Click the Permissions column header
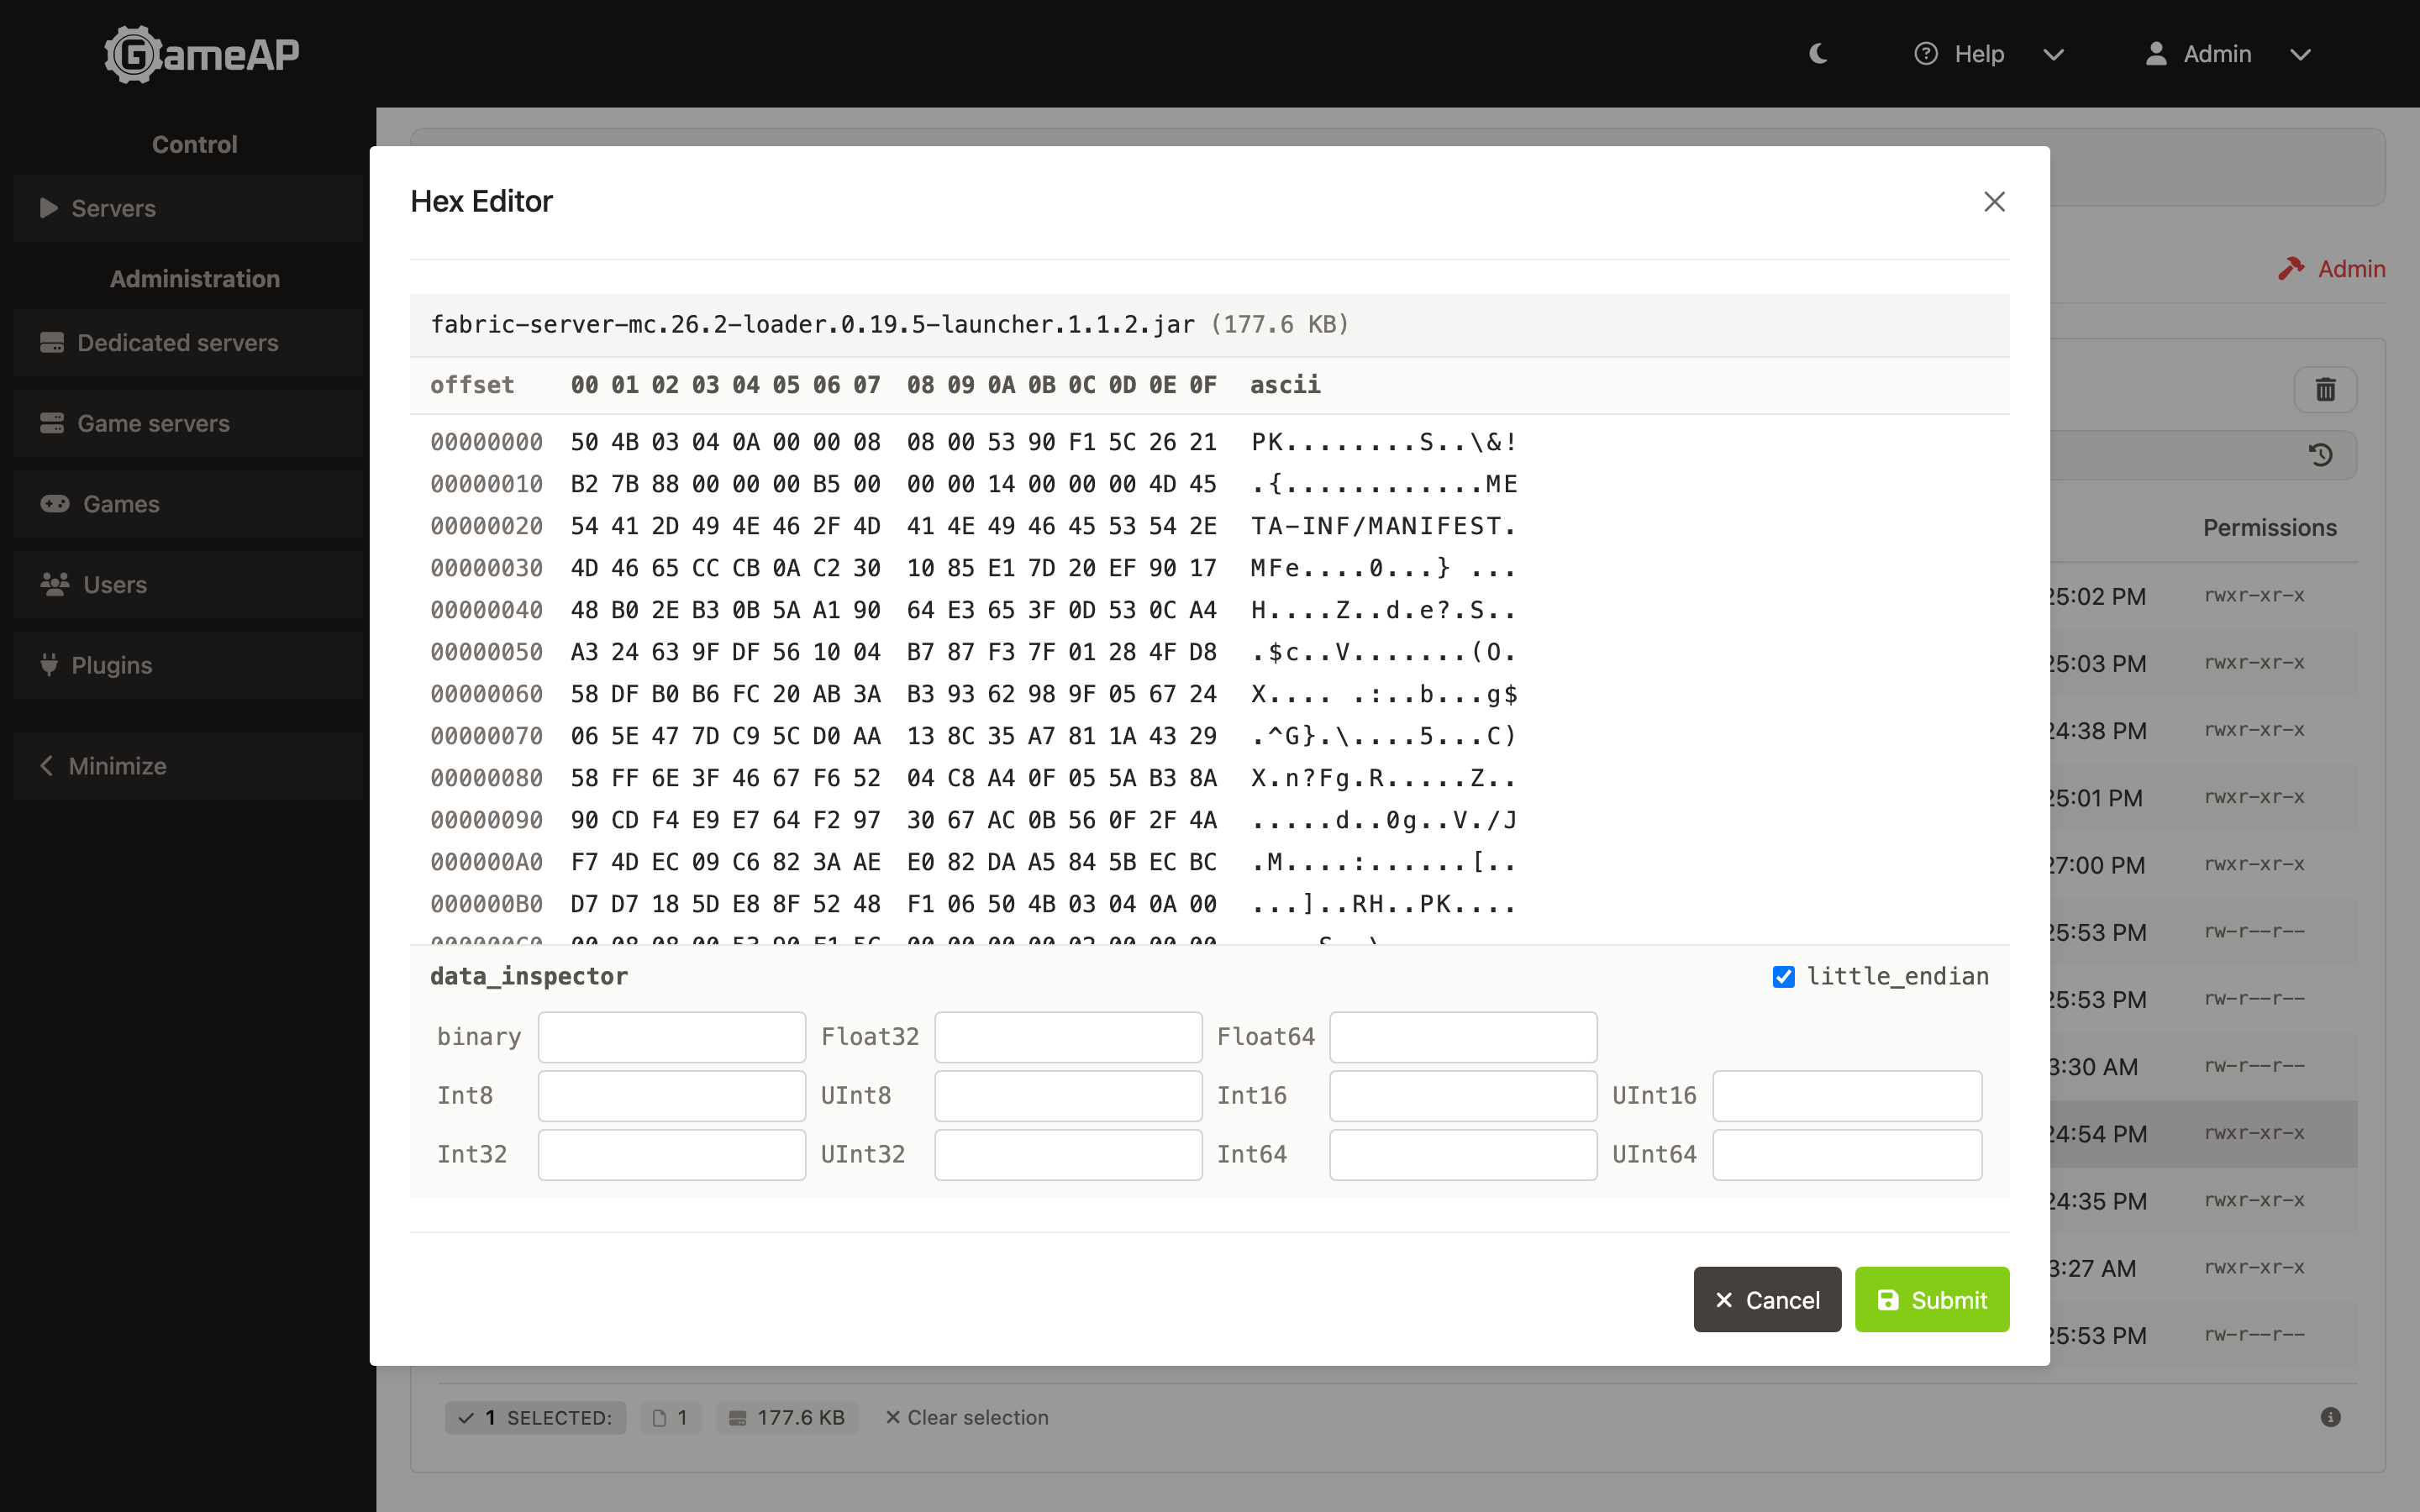 coord(2270,528)
